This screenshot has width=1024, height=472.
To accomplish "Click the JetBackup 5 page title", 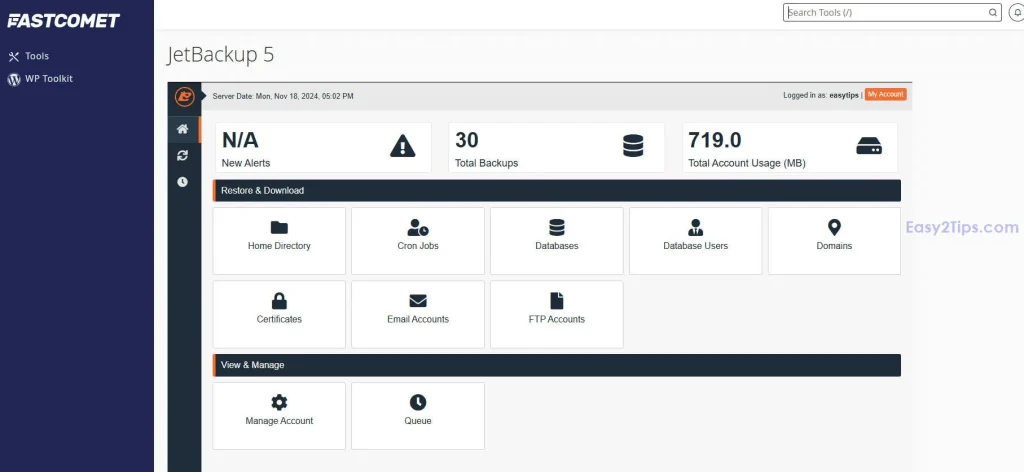I will (x=221, y=55).
